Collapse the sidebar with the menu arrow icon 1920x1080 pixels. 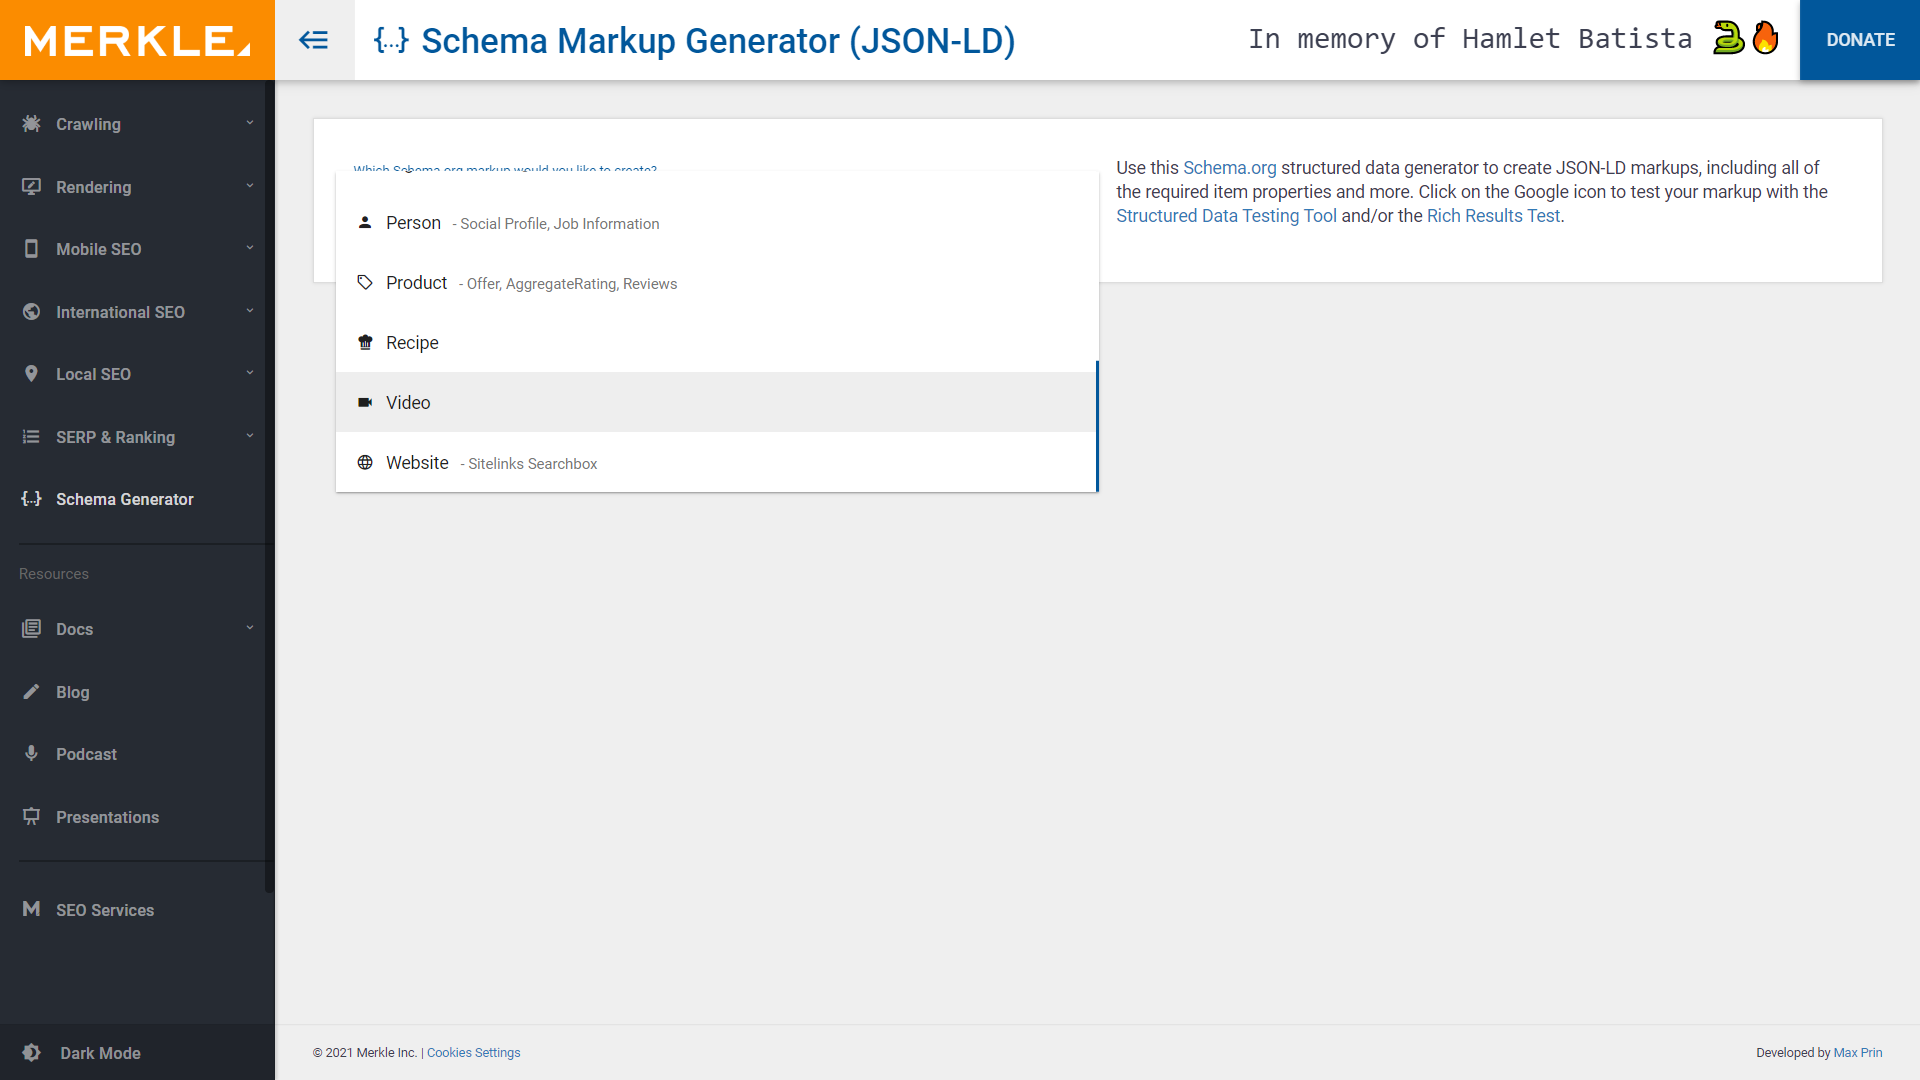(x=314, y=40)
